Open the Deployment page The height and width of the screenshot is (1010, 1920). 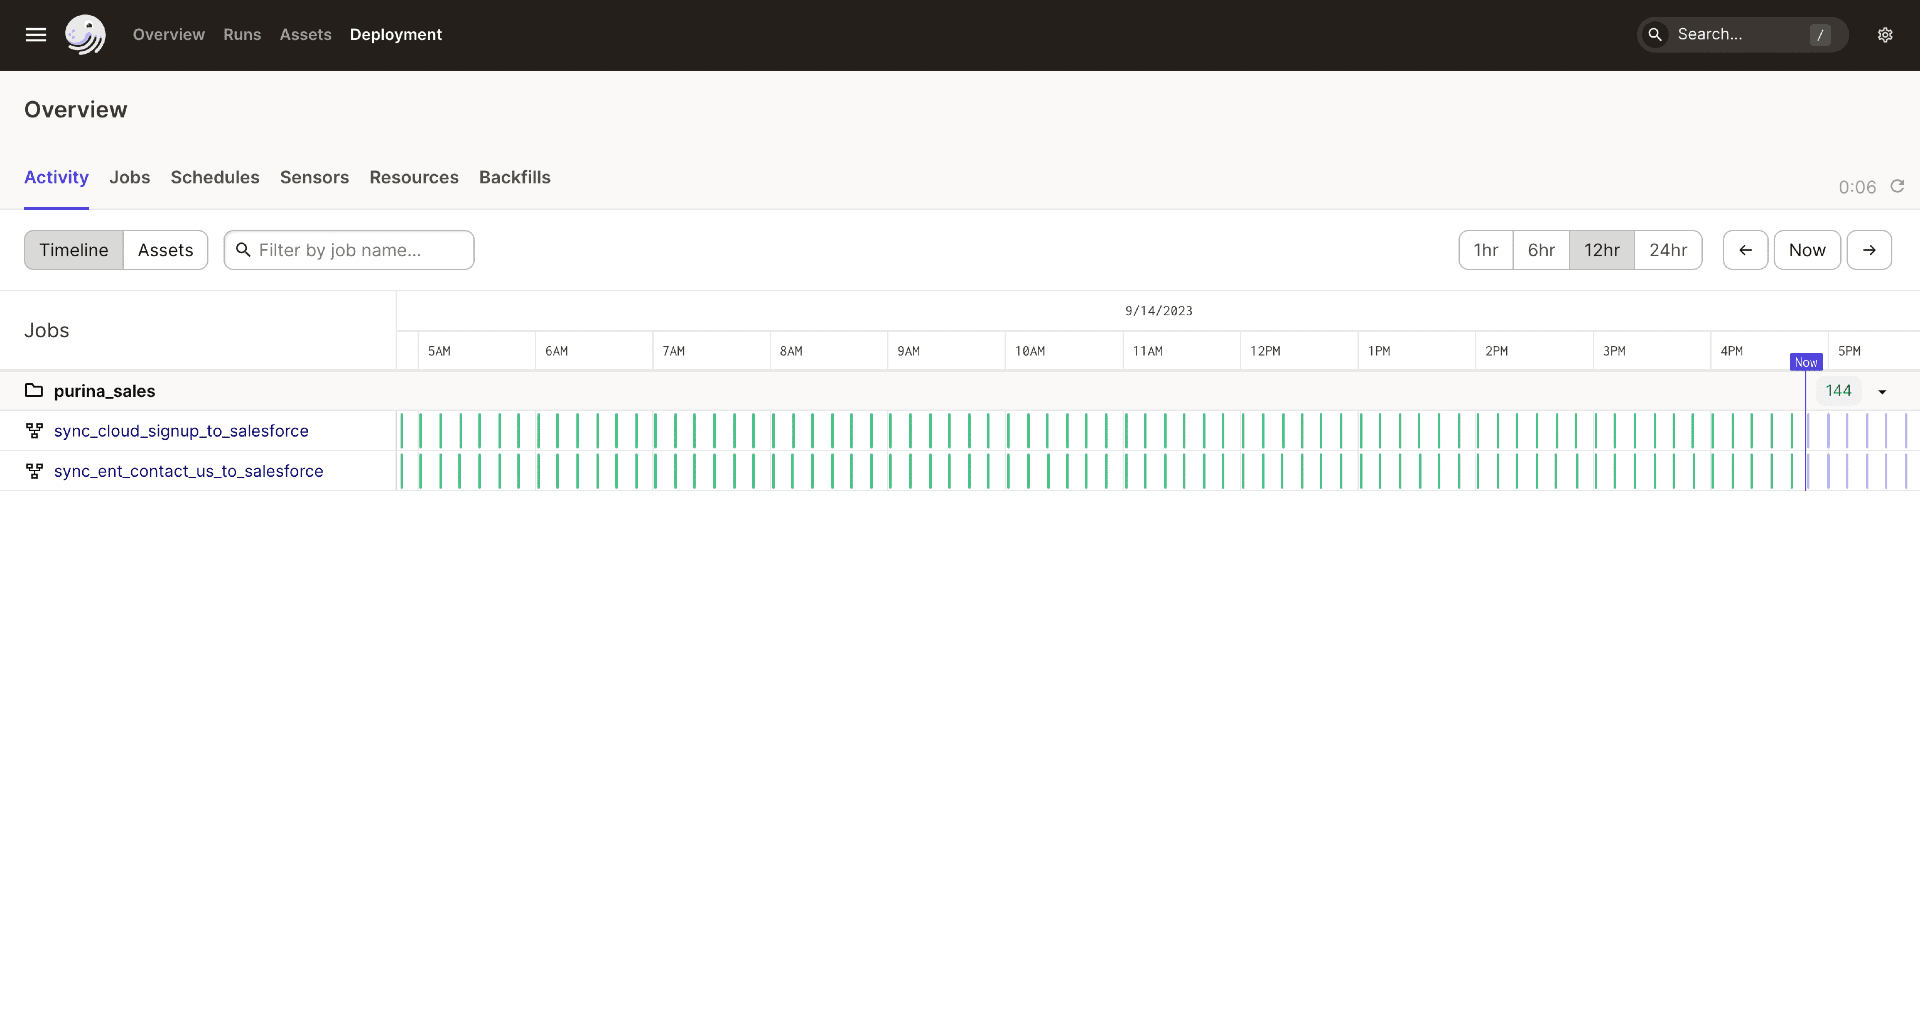(396, 34)
